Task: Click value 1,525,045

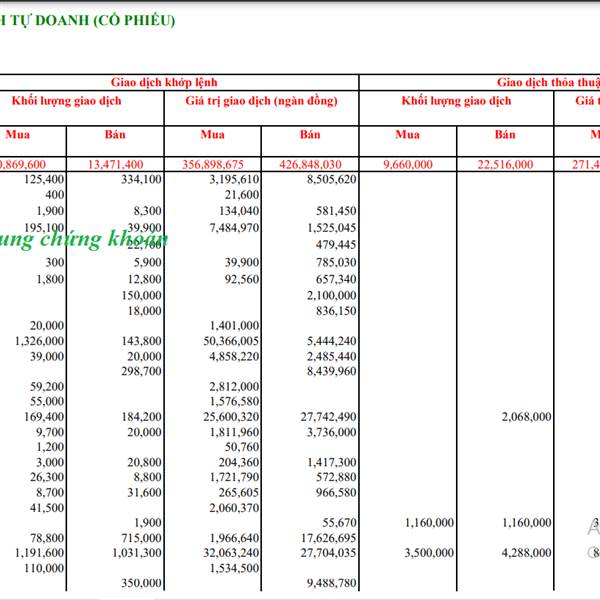Action: [x=332, y=228]
